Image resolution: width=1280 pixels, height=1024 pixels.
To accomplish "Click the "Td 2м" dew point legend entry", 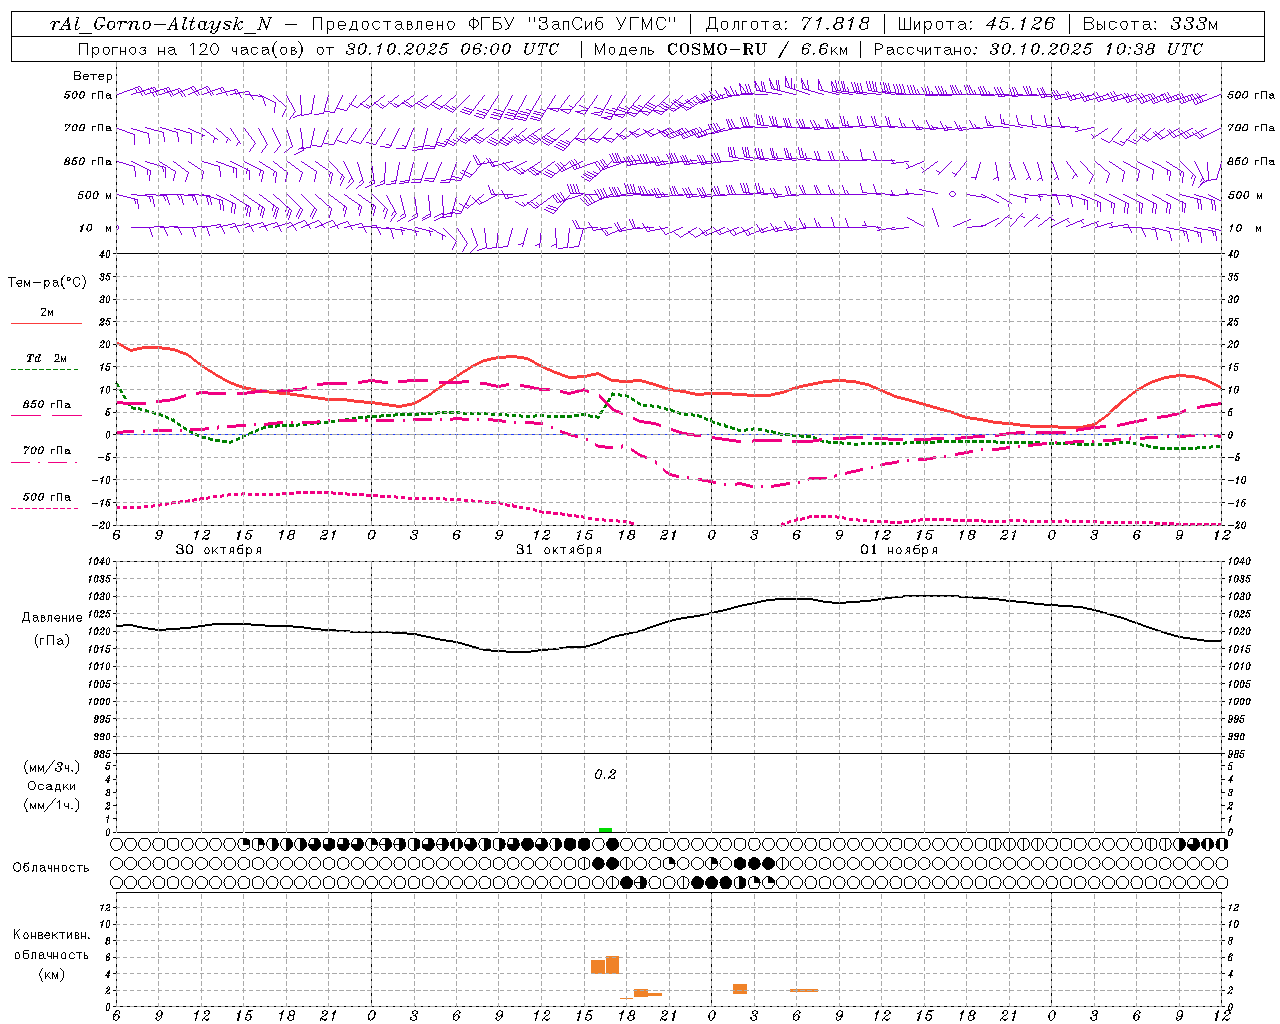I will 47,358.
